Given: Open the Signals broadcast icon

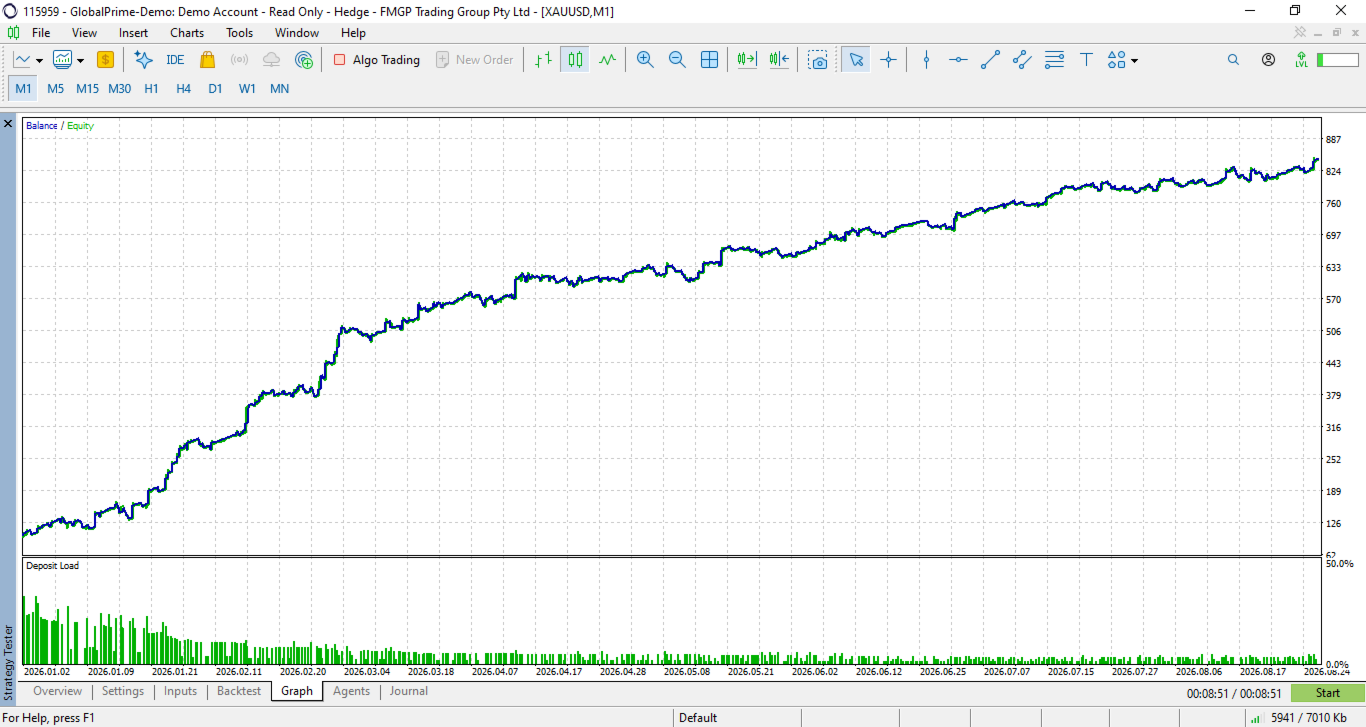Looking at the screenshot, I should tap(239, 60).
